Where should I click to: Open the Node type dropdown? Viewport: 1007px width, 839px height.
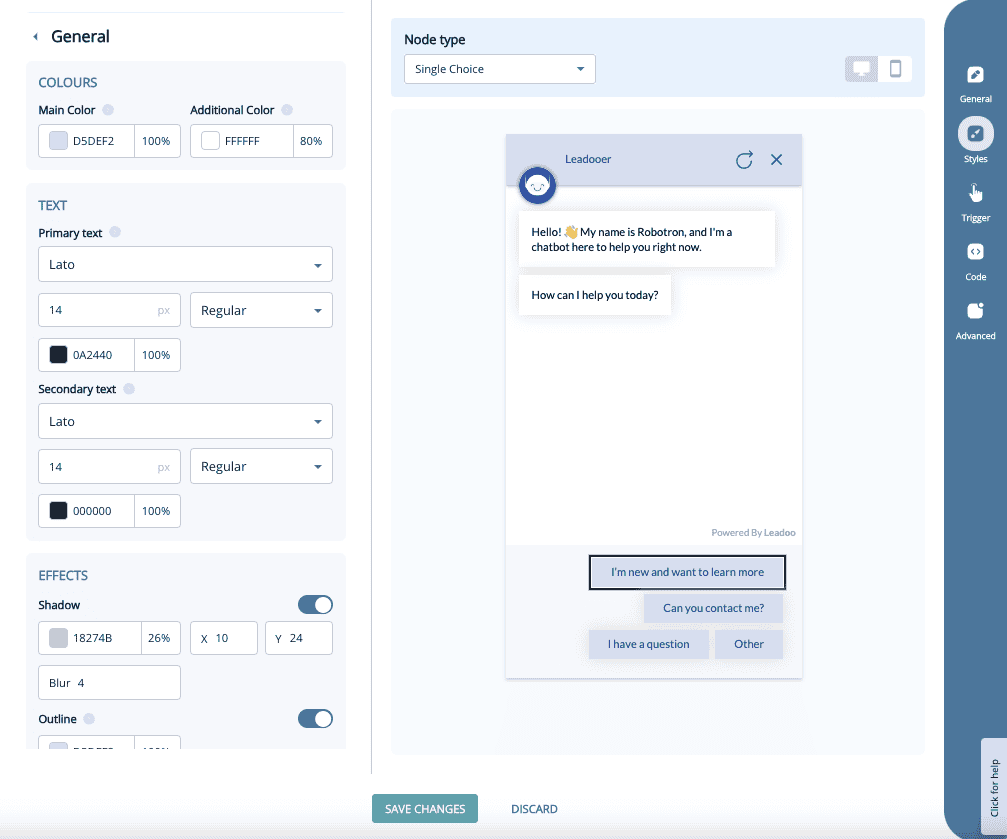click(x=499, y=69)
